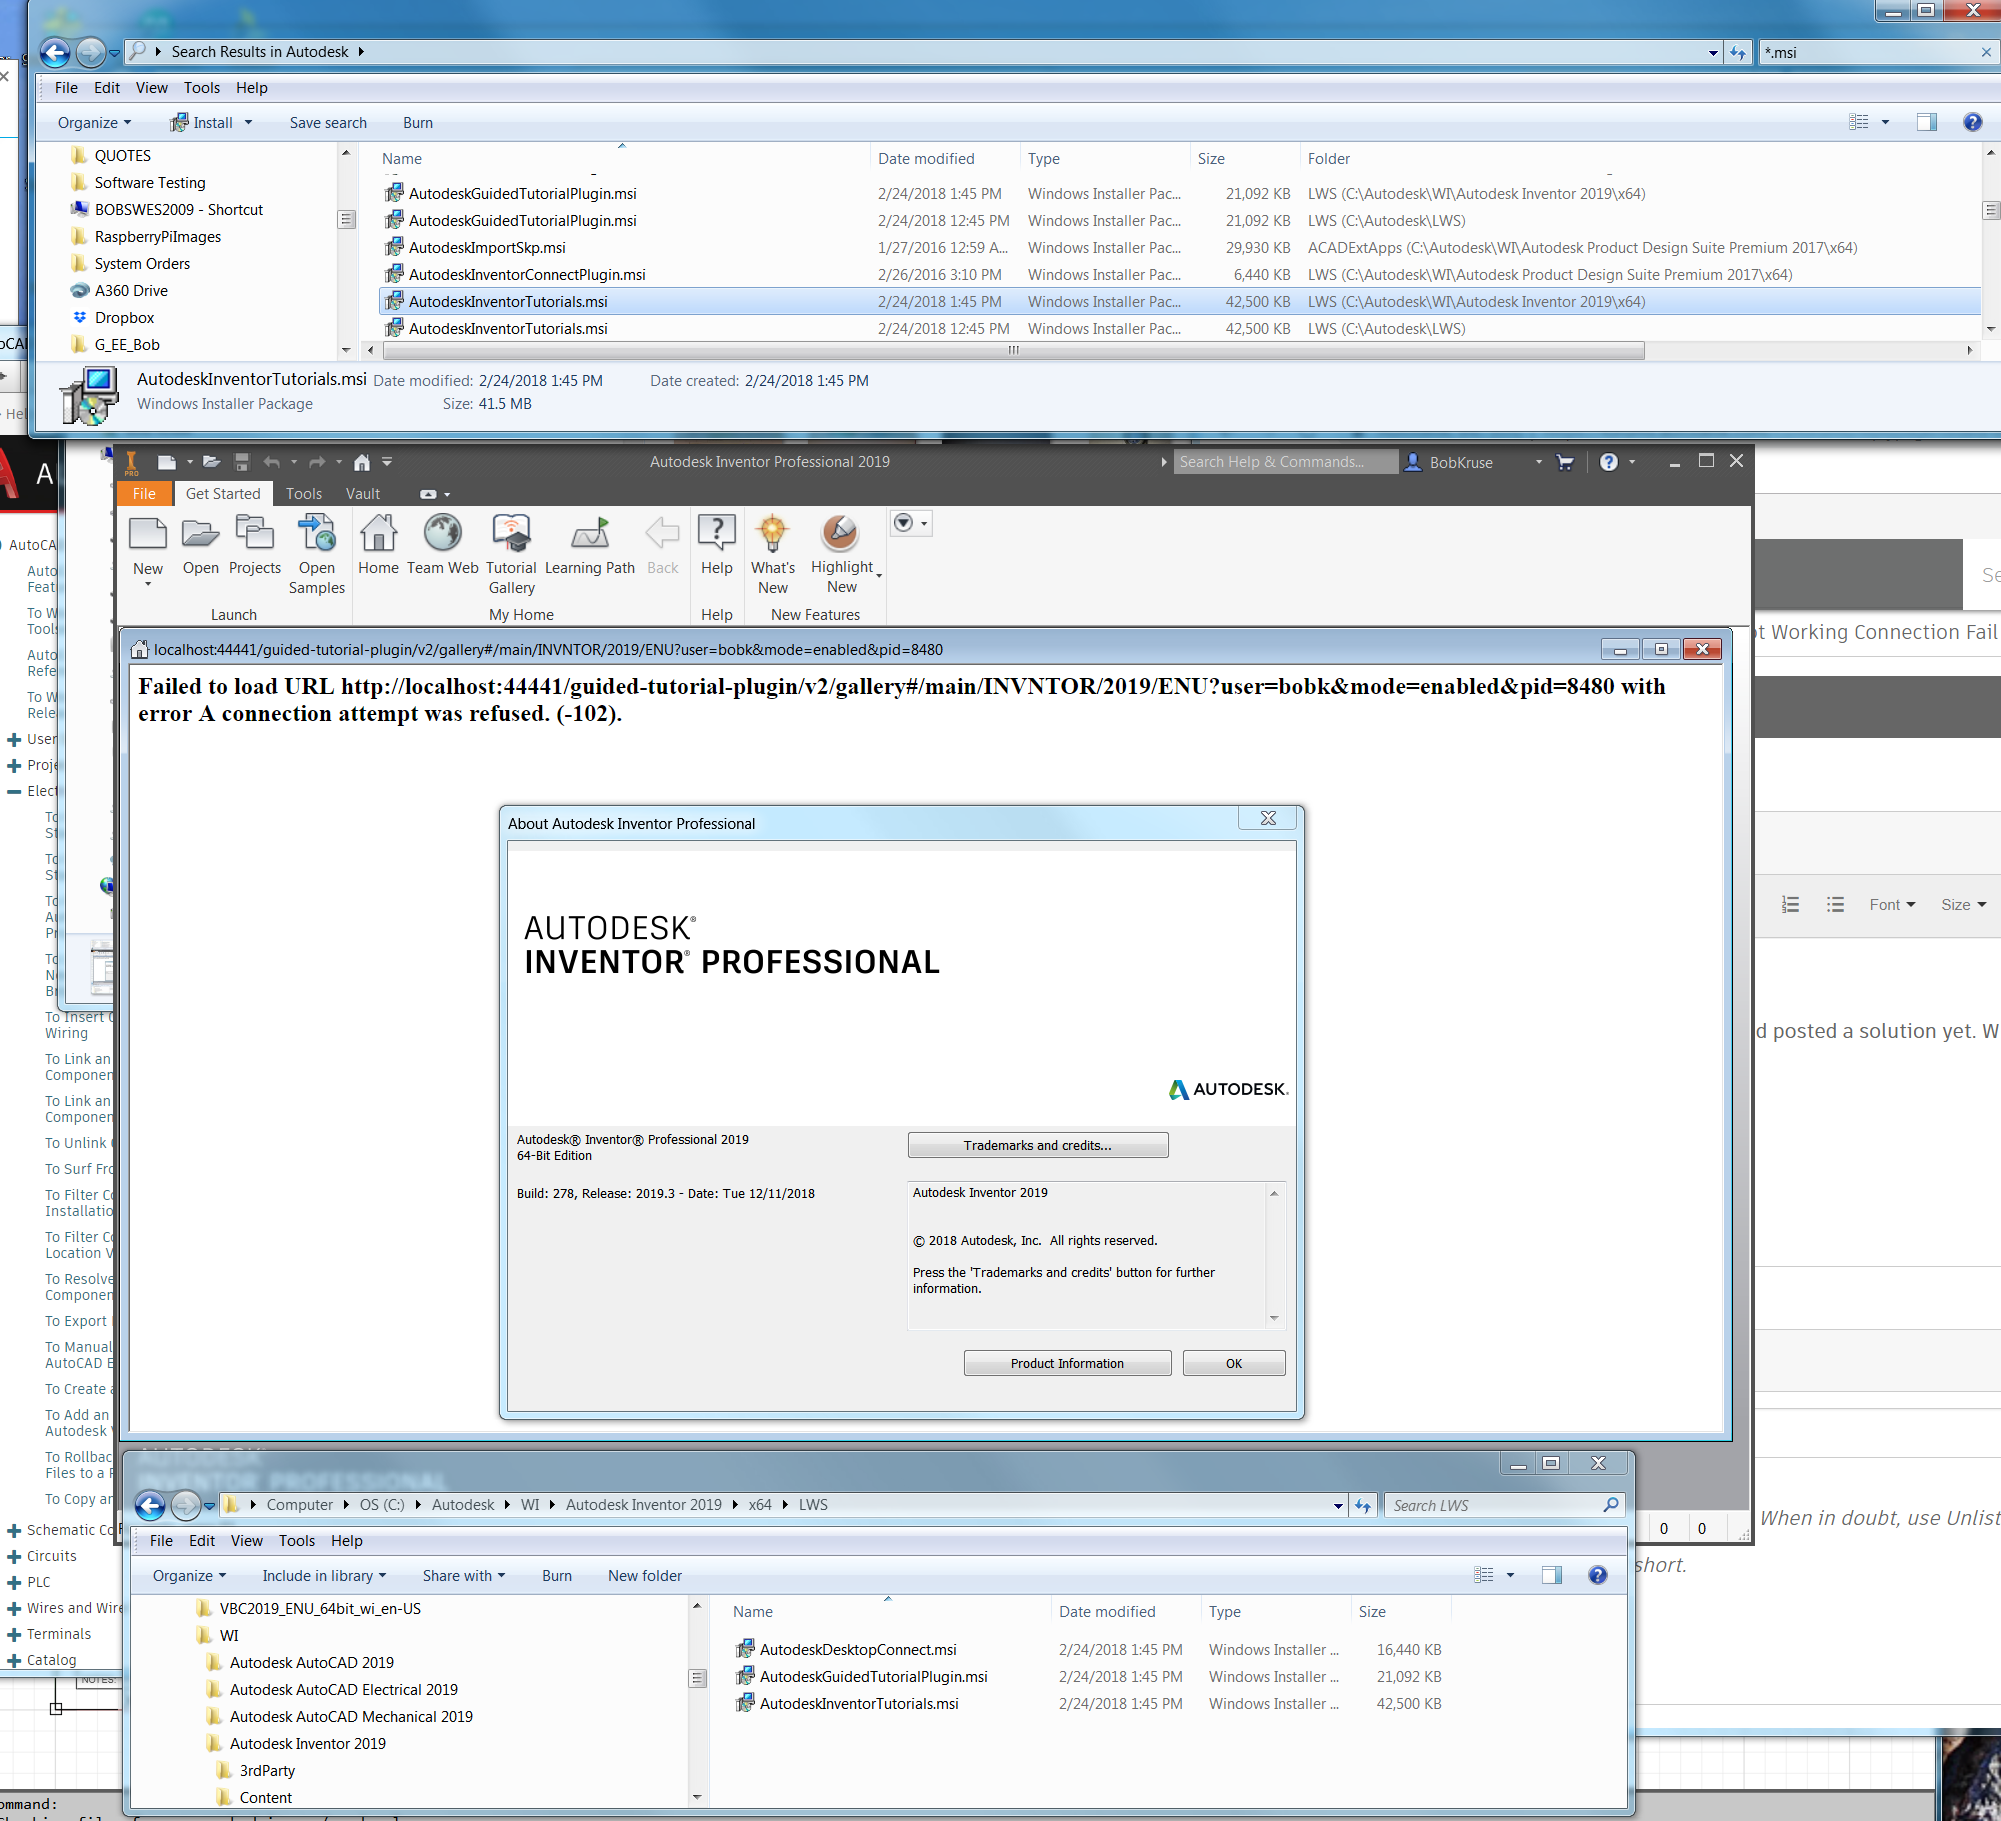Click the Product Information button
This screenshot has width=2001, height=1821.
coord(1066,1362)
